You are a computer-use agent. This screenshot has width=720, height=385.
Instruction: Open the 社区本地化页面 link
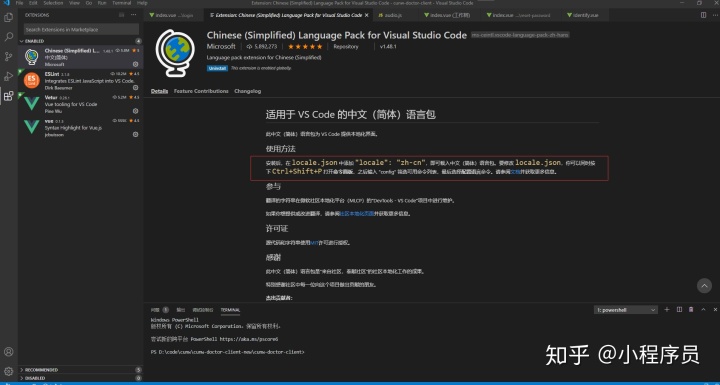pos(356,214)
